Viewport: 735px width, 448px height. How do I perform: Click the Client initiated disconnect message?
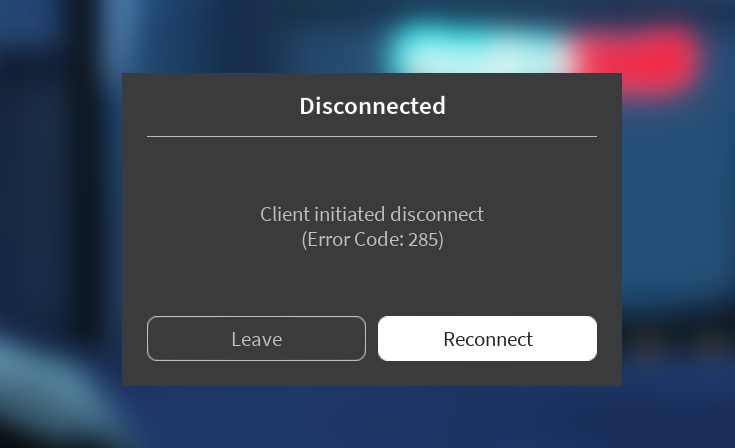[x=372, y=214]
